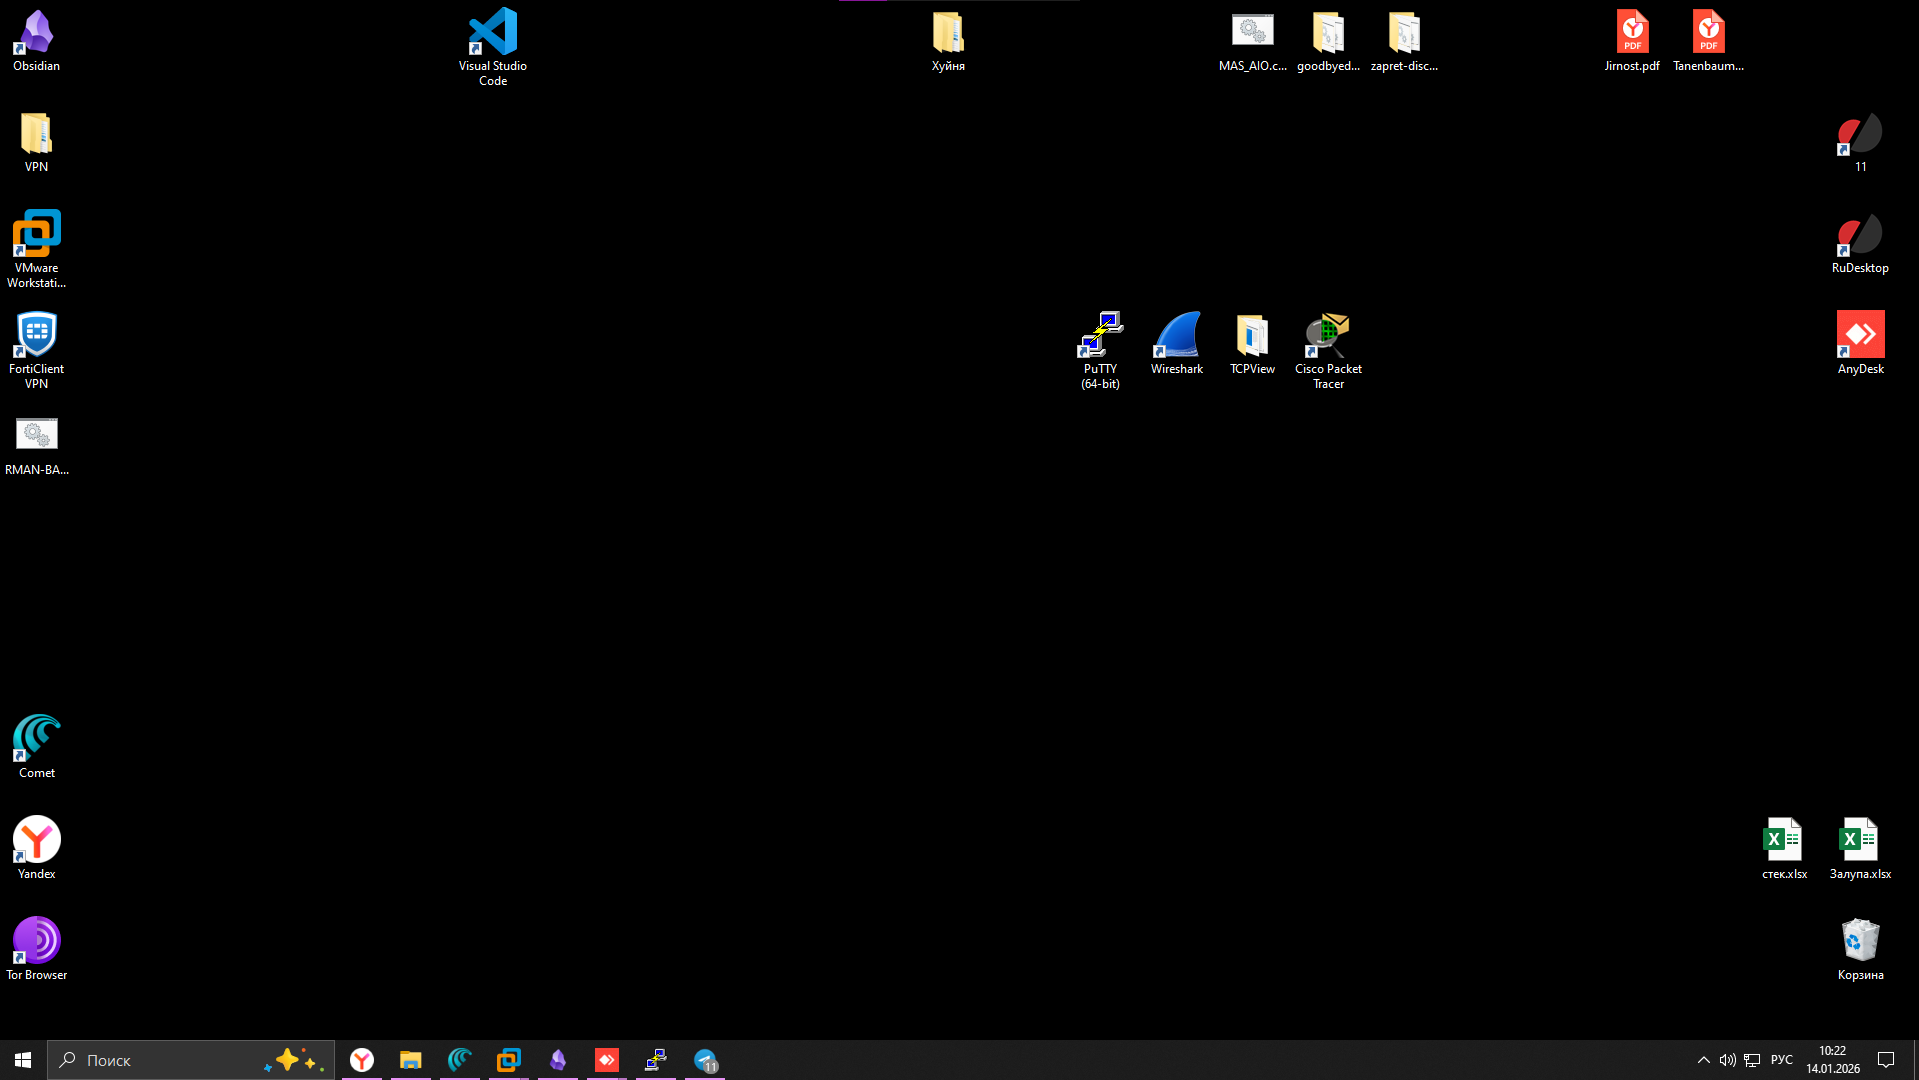Switch the РУС input language indicator

(1782, 1060)
